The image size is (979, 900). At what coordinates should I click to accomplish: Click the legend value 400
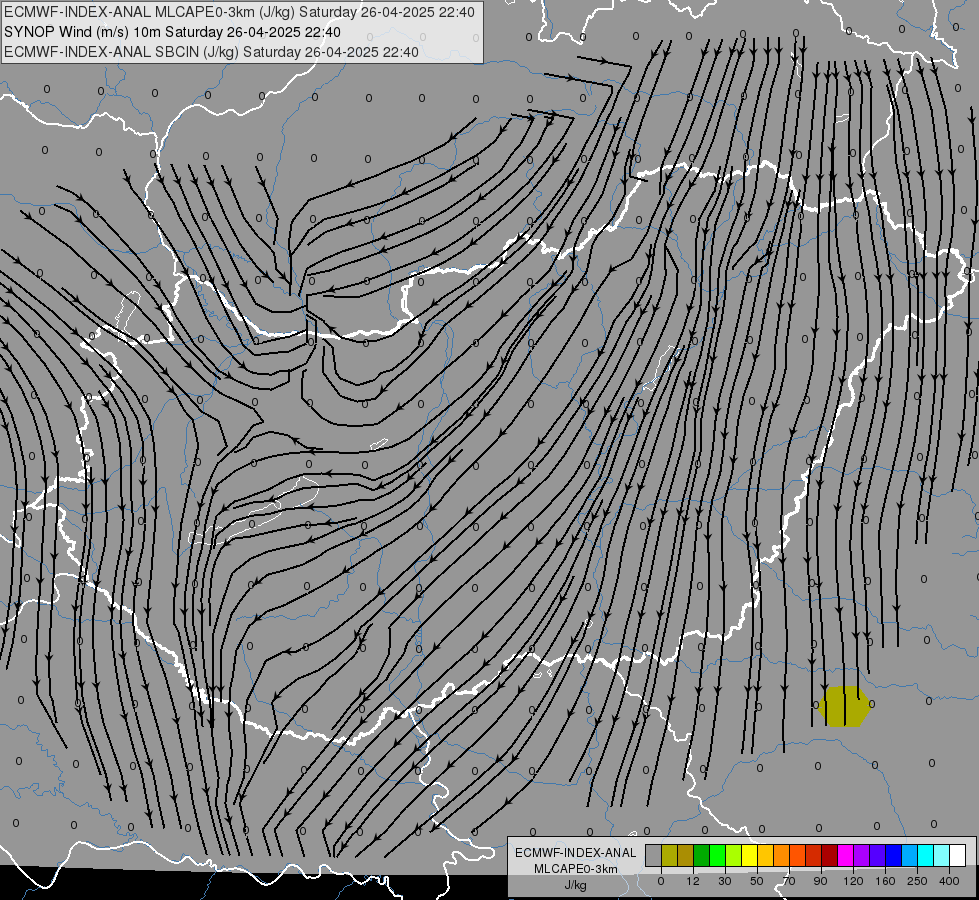(949, 881)
